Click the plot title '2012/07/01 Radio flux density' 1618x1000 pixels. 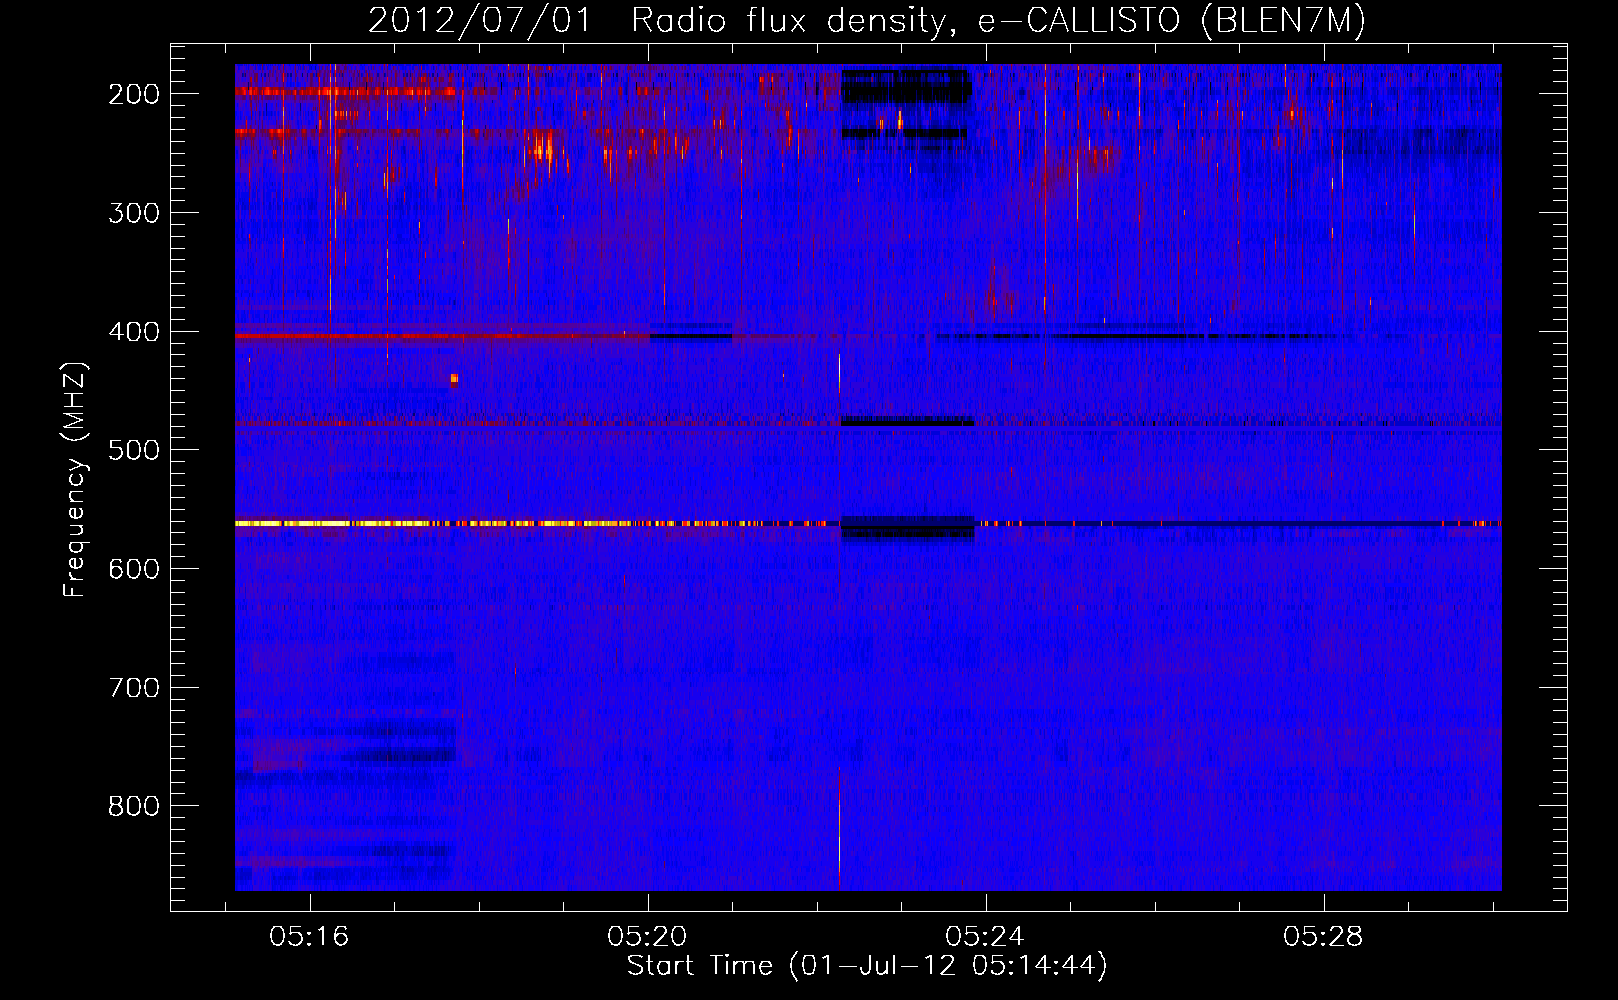tap(866, 20)
